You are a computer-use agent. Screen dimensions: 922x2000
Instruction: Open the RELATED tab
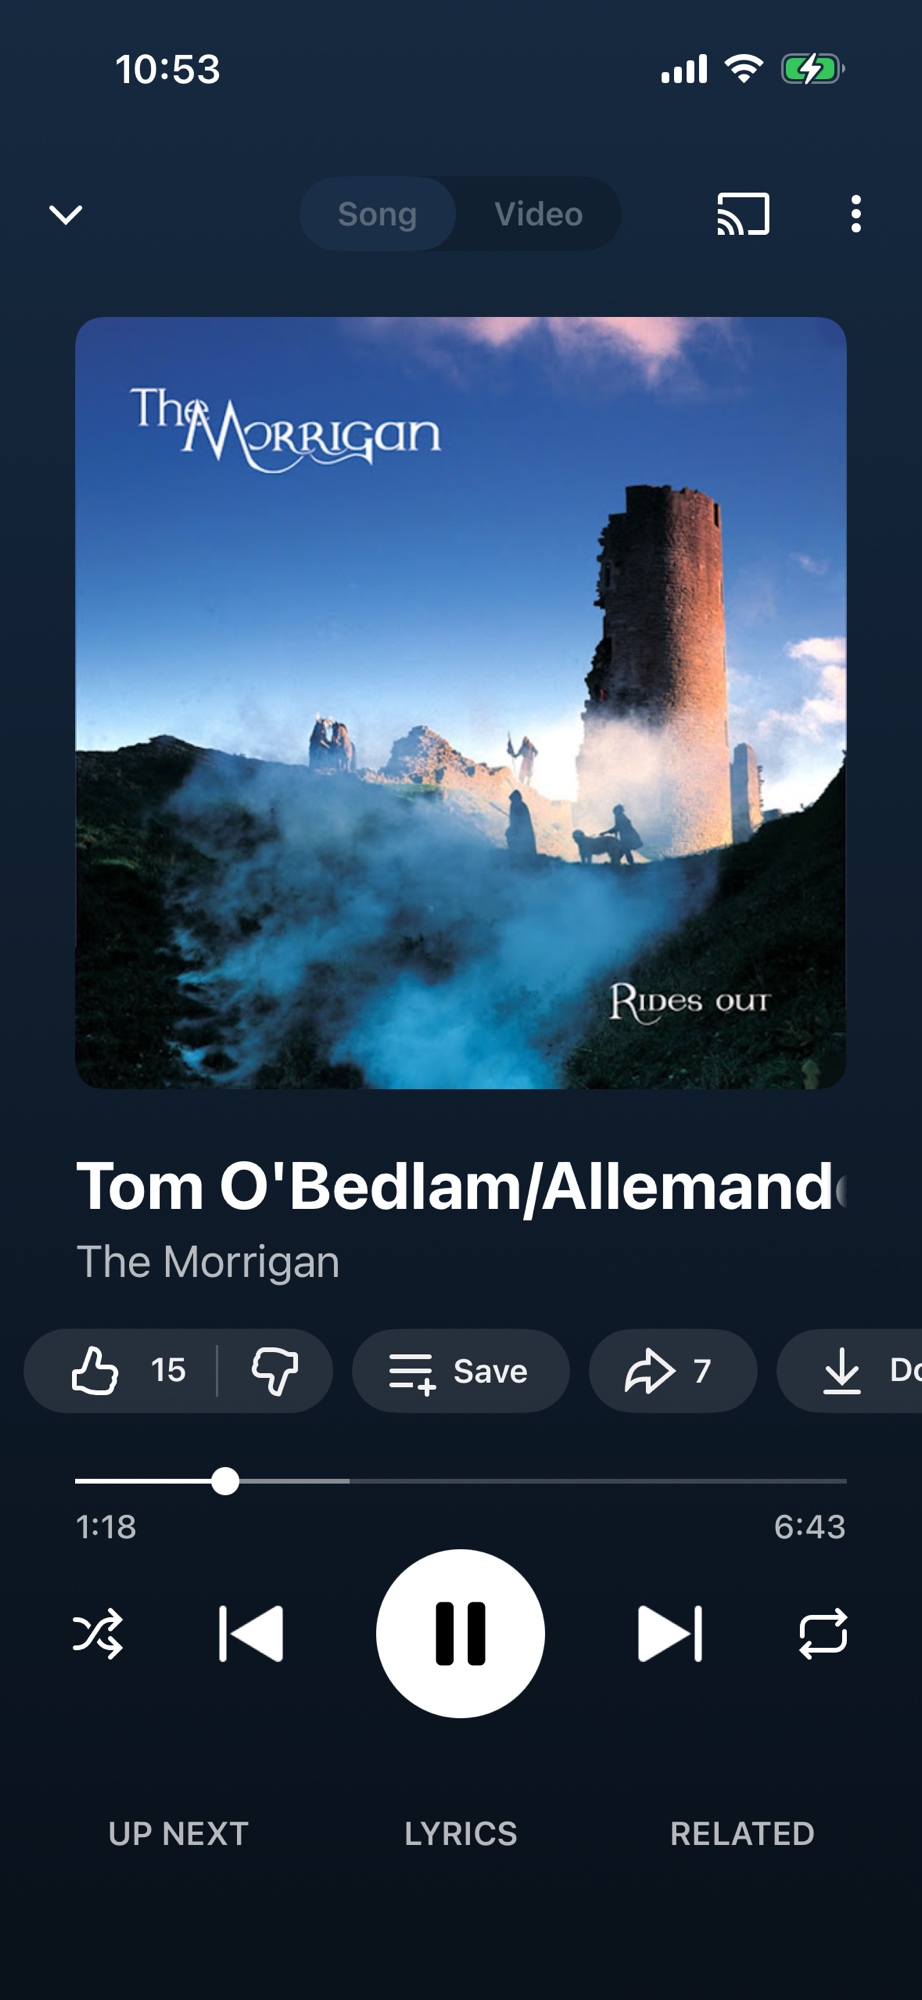(x=742, y=1833)
